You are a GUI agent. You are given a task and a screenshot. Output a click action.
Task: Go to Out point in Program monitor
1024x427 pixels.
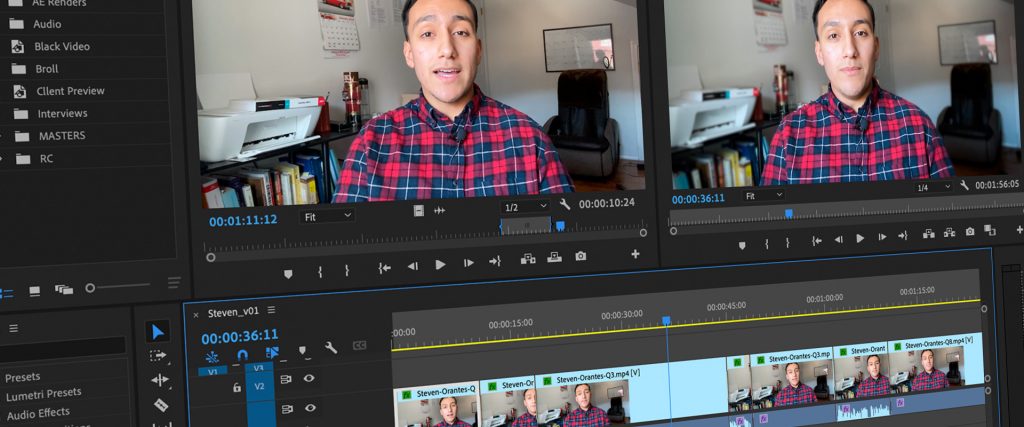click(903, 236)
